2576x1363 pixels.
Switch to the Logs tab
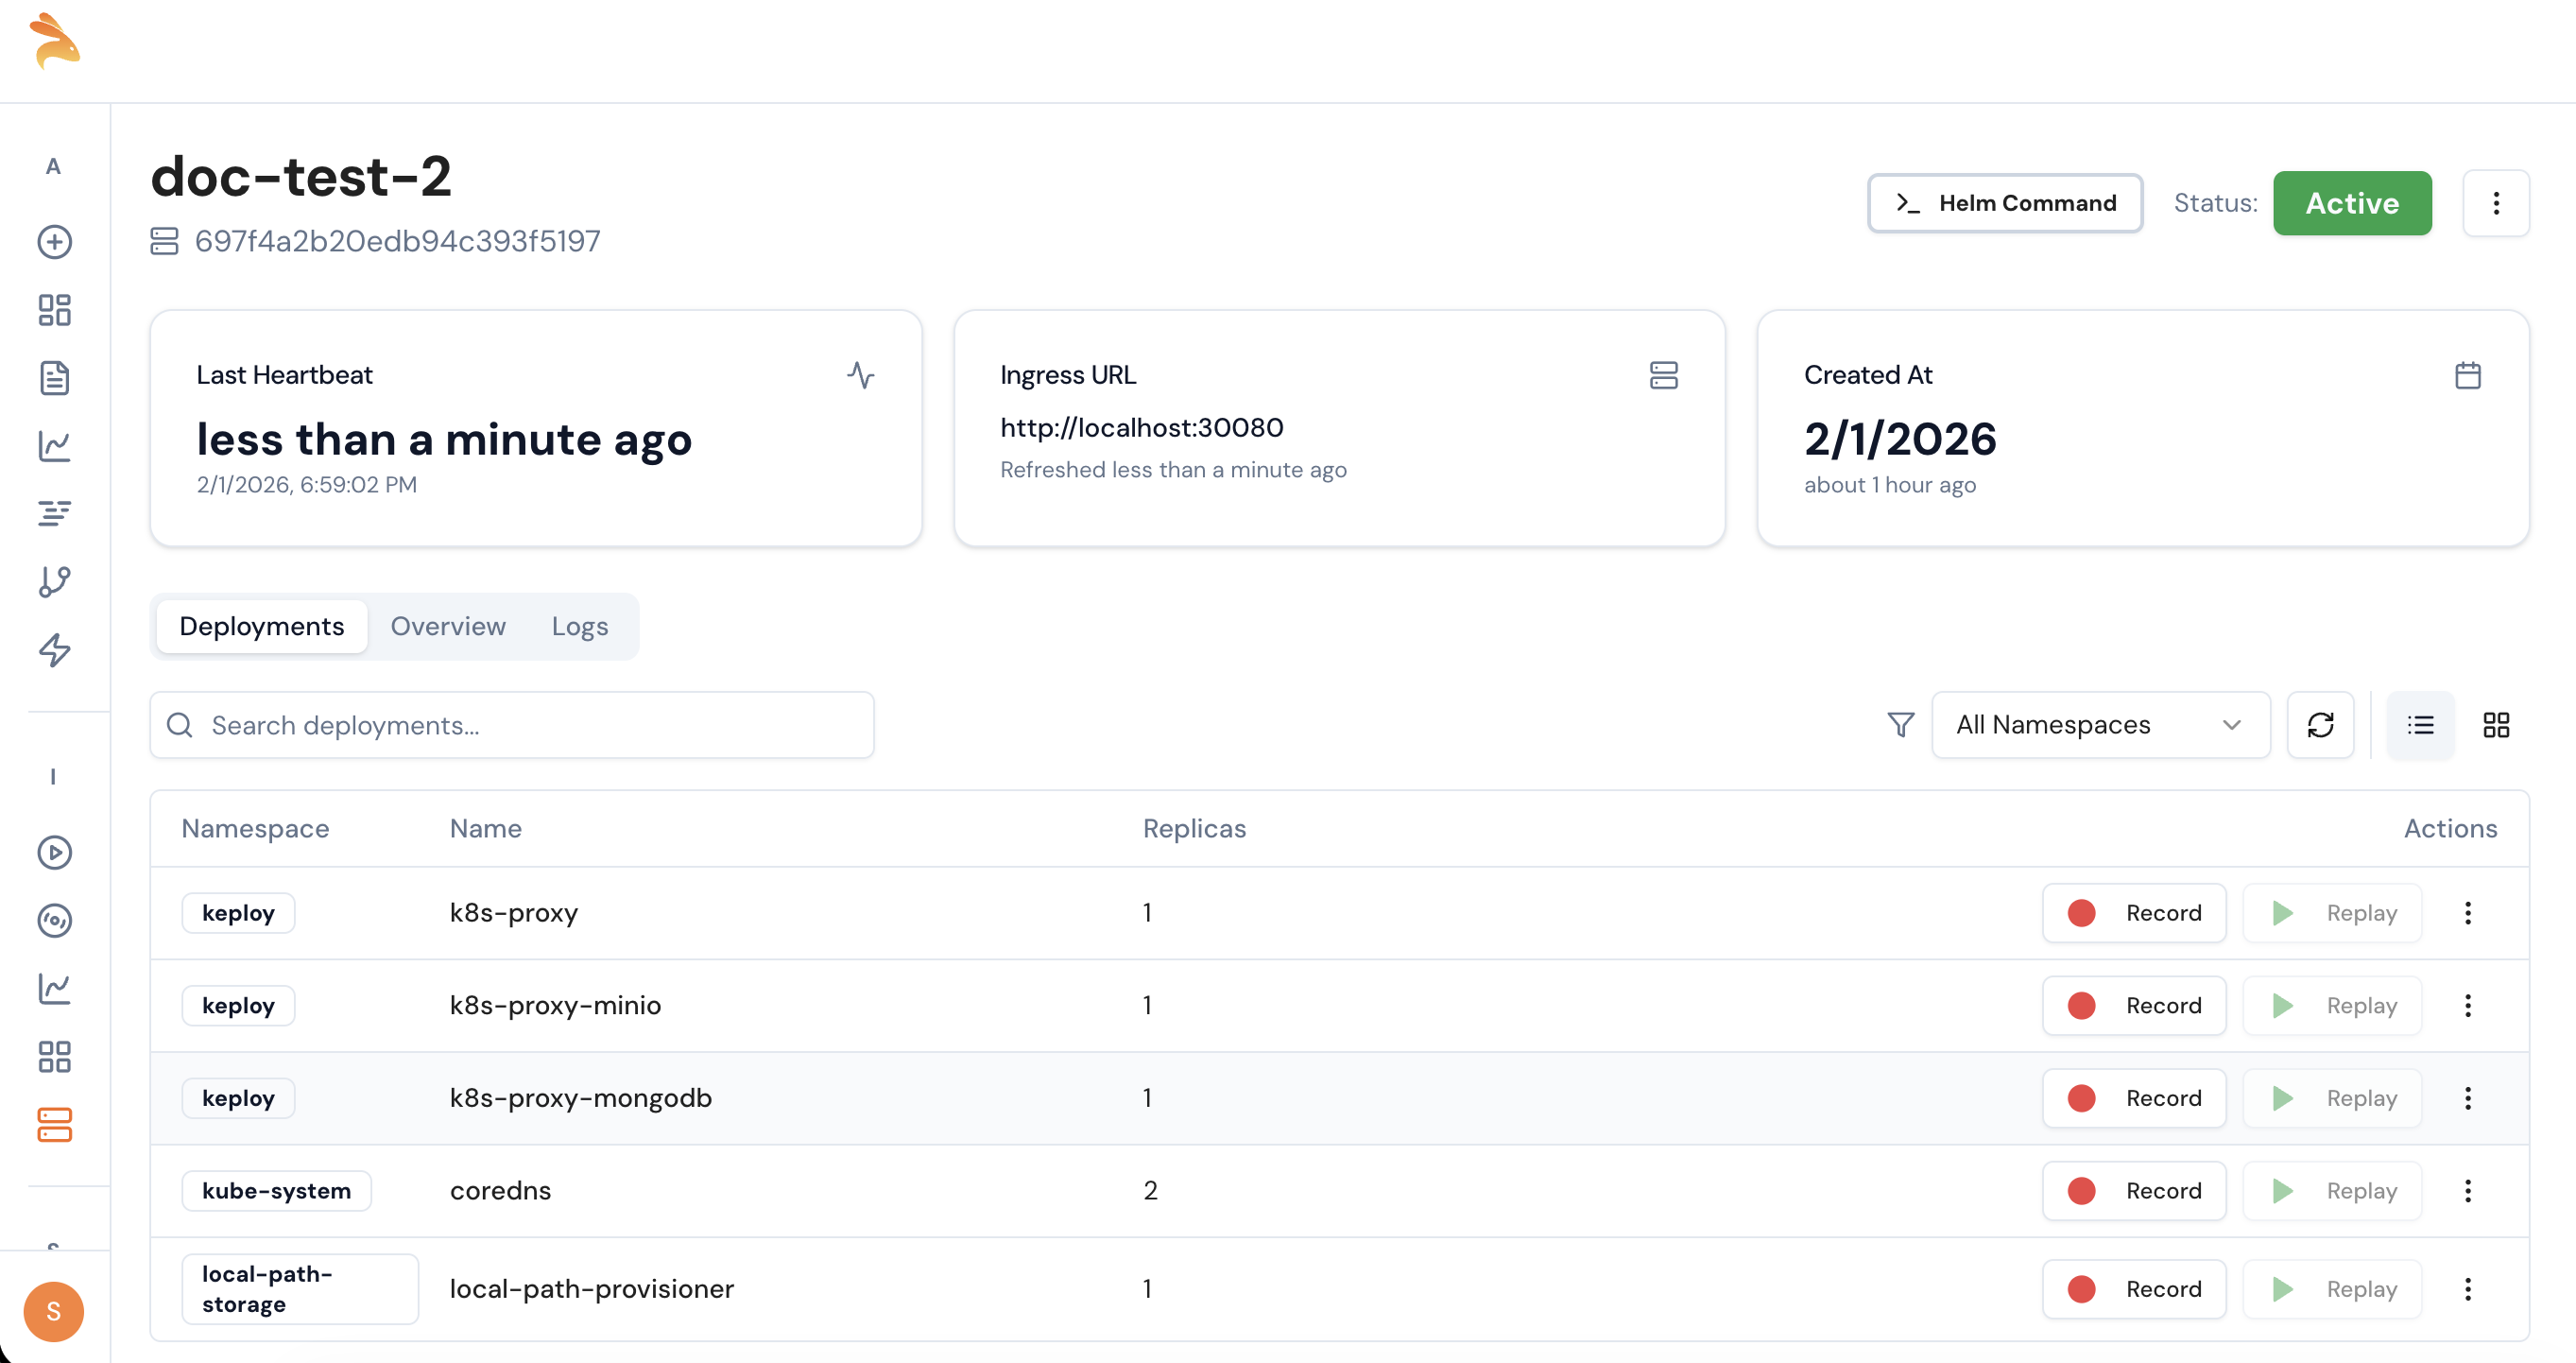coord(580,626)
